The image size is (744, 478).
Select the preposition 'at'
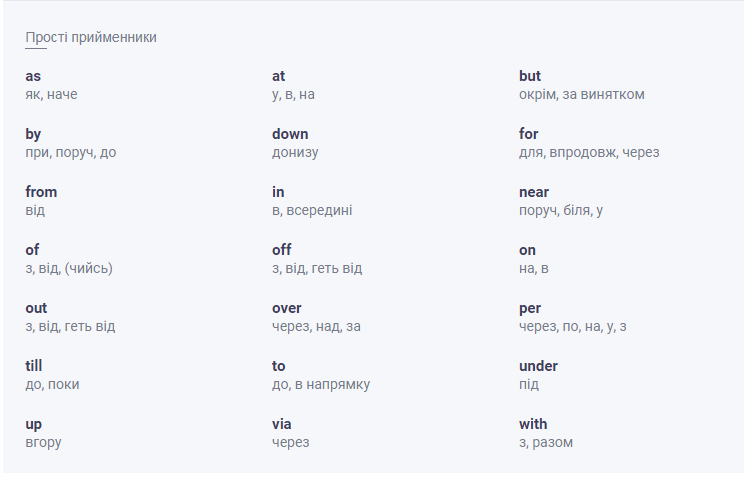(279, 76)
